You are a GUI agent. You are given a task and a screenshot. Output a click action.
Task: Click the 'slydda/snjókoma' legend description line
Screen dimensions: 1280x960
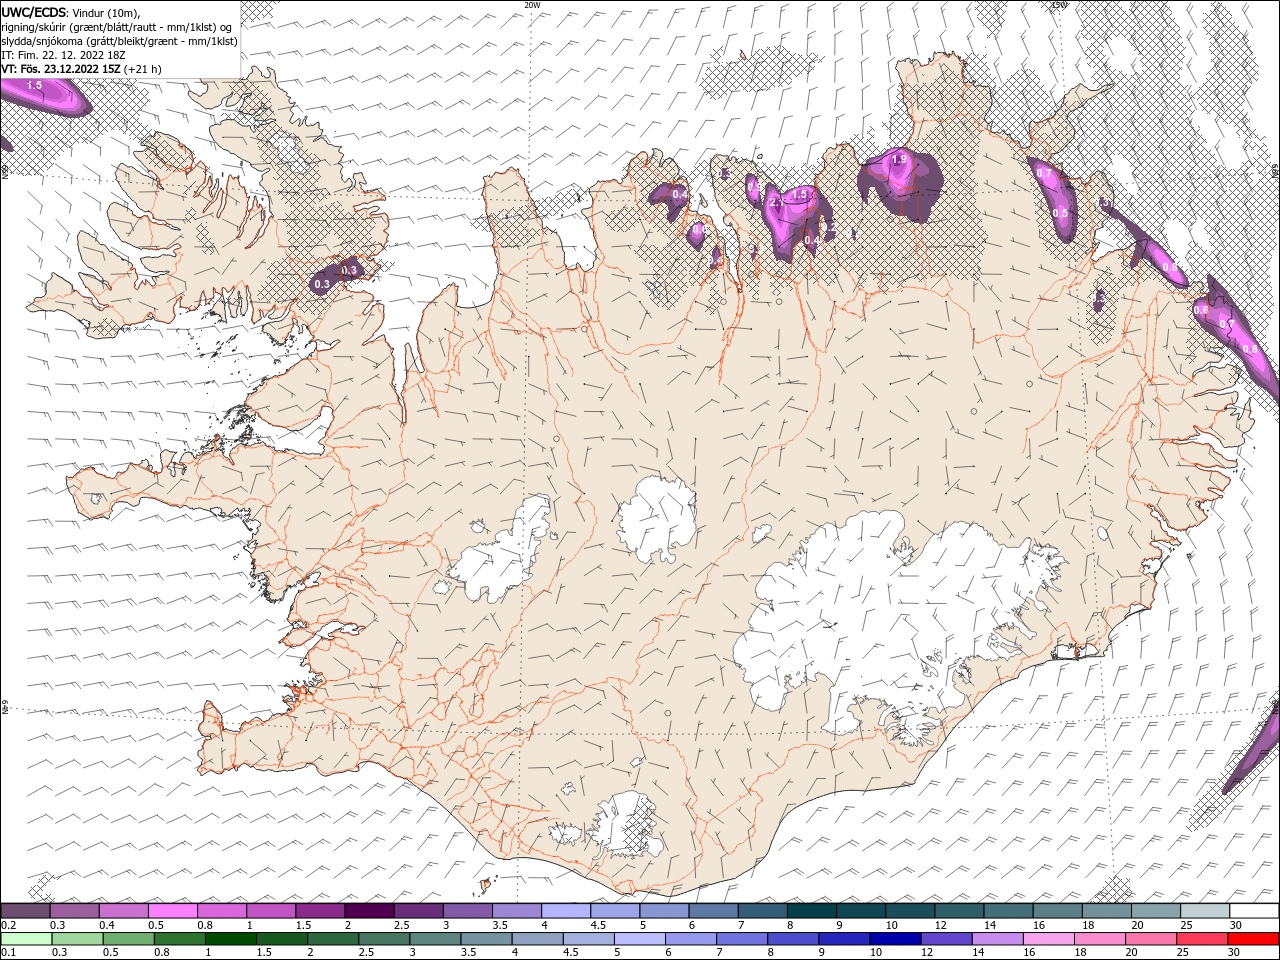point(119,41)
